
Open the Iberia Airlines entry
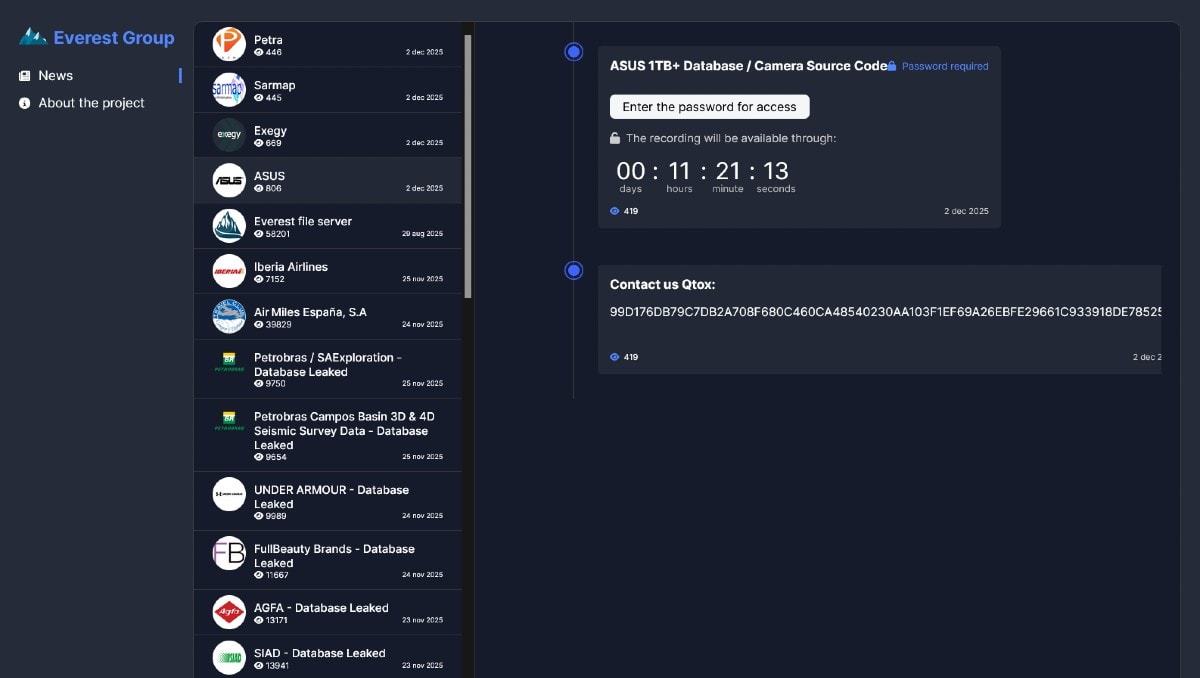pyautogui.click(x=328, y=271)
